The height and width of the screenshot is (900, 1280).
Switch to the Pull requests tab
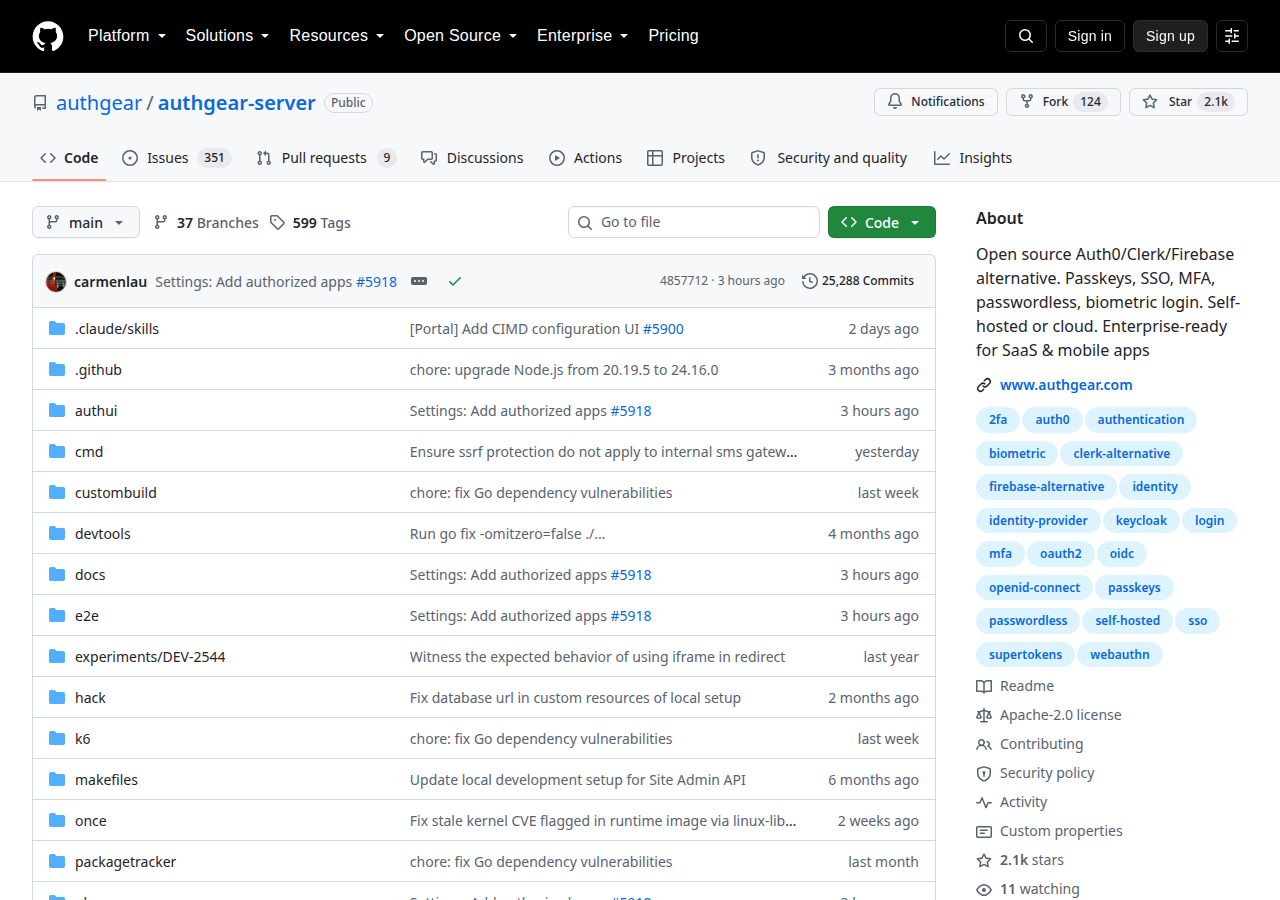(326, 158)
